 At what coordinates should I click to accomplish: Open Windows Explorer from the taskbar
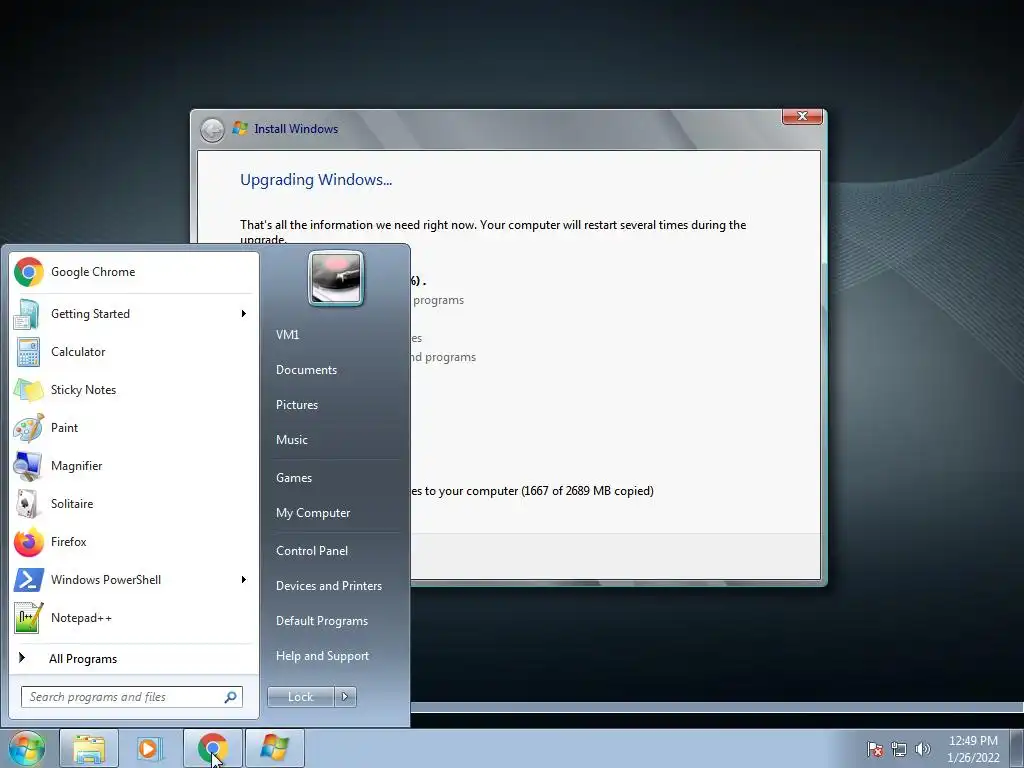tap(89, 748)
